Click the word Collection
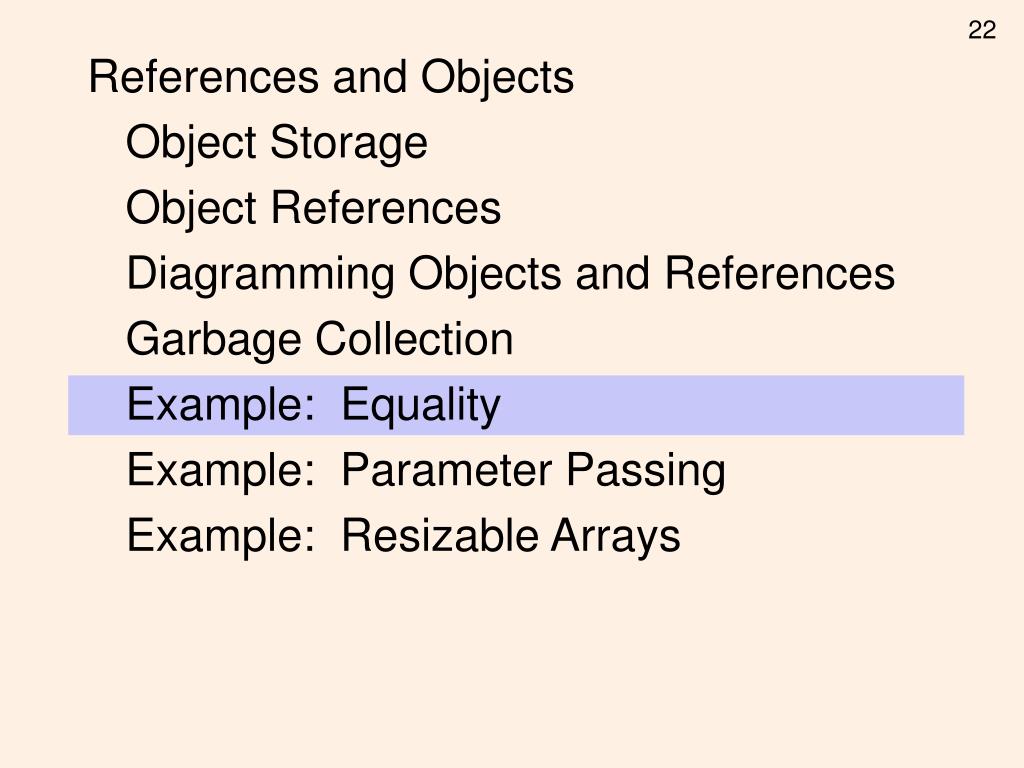1024x768 pixels. 415,338
